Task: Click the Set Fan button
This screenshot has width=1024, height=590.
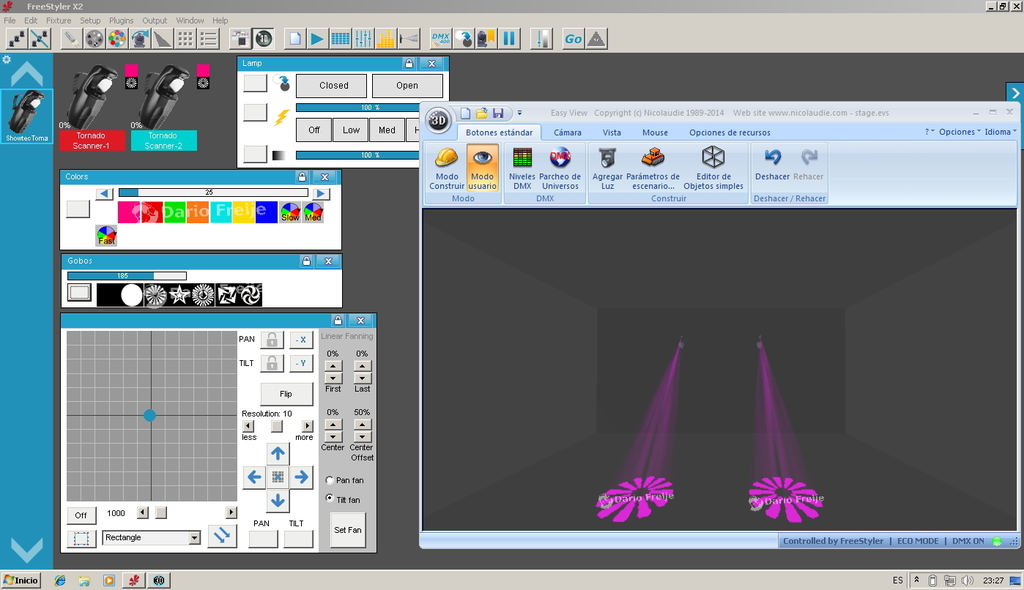Action: coord(347,530)
